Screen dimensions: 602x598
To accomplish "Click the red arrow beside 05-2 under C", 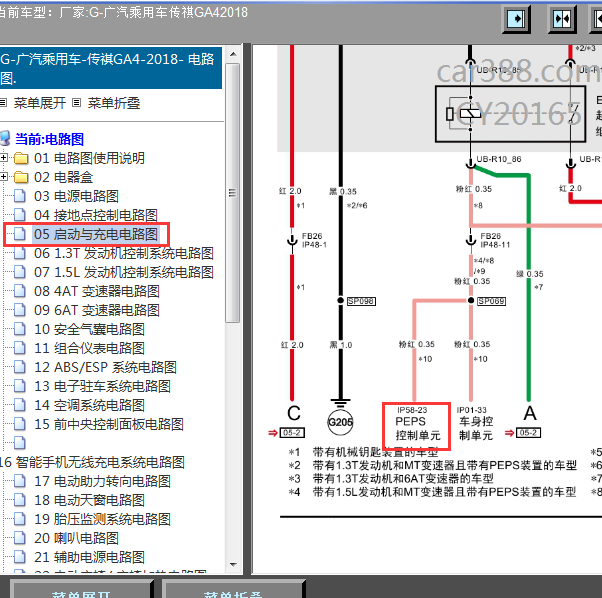I will pyautogui.click(x=273, y=433).
